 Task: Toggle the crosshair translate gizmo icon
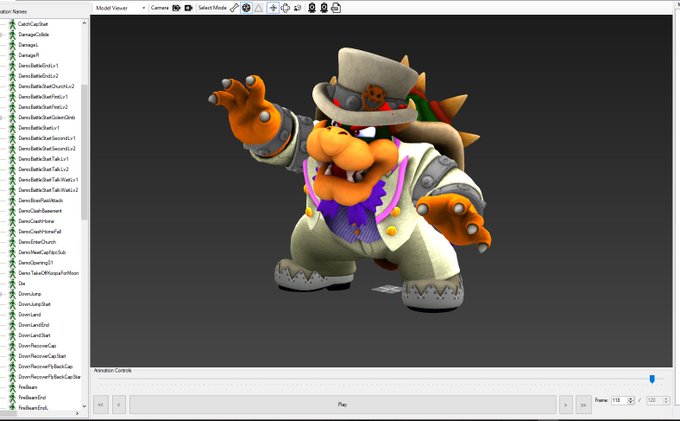coord(273,8)
